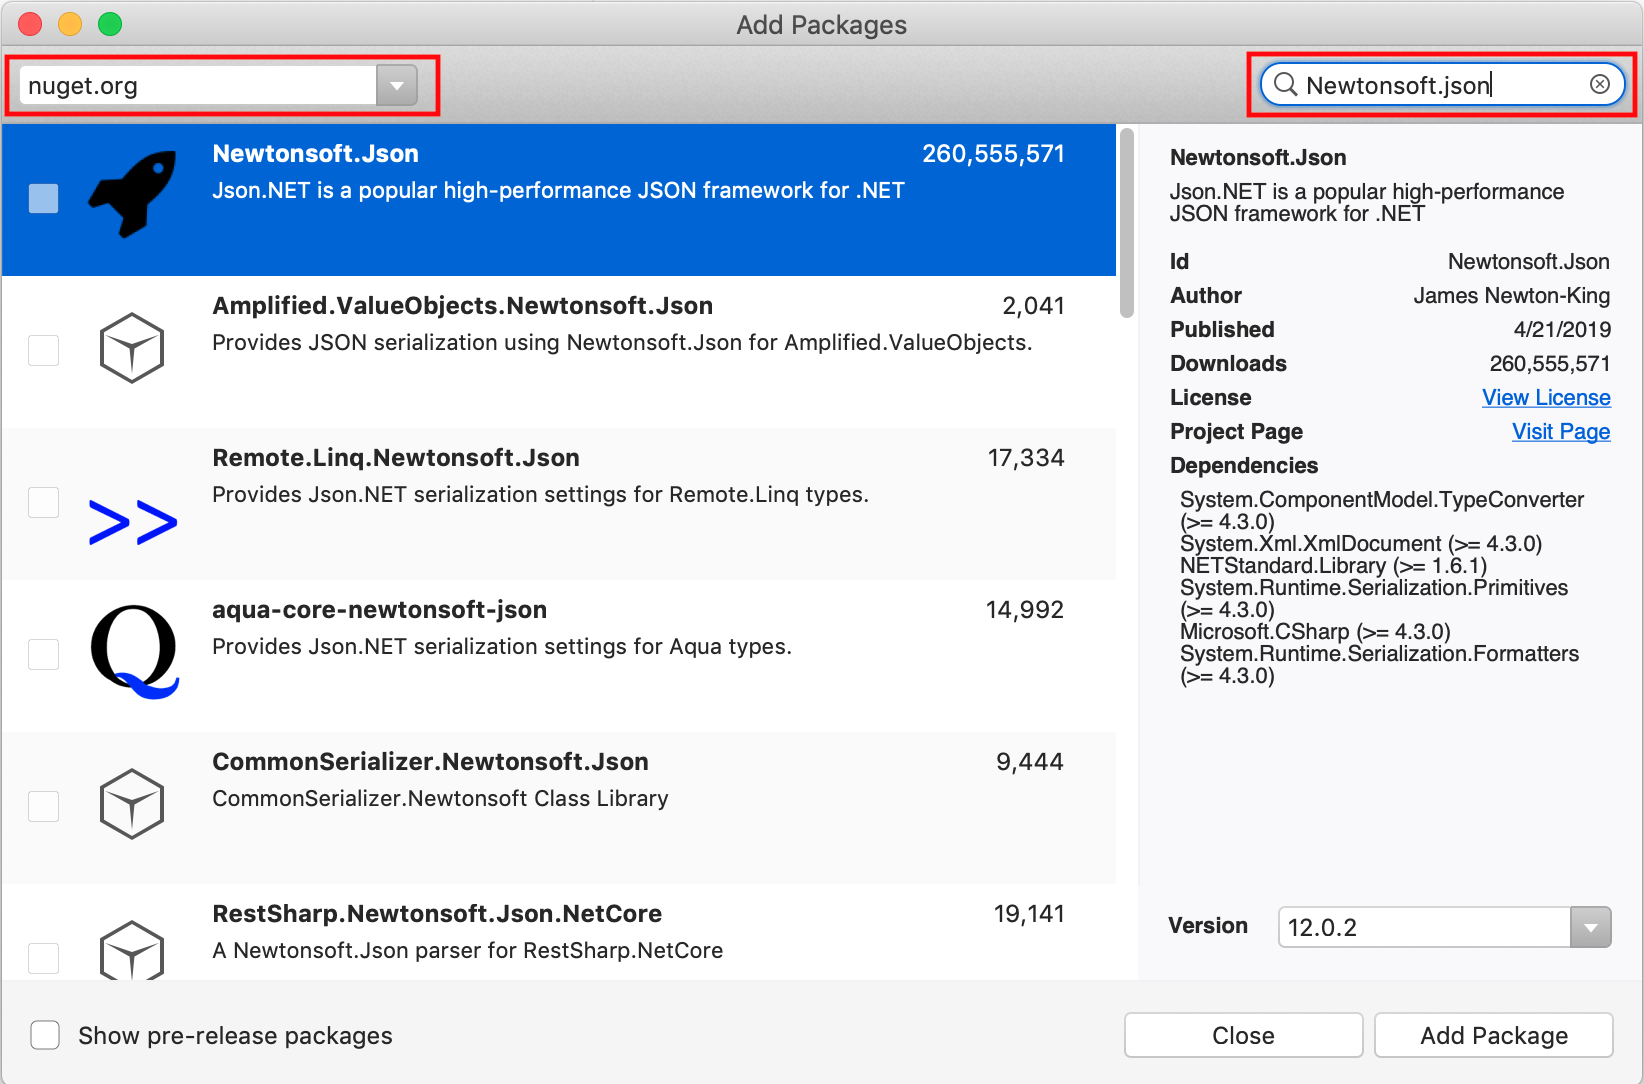Click the RestSharp.Newtonsoft.Json.NetCore package icon
Viewport: 1644px width, 1084px height.
click(131, 952)
